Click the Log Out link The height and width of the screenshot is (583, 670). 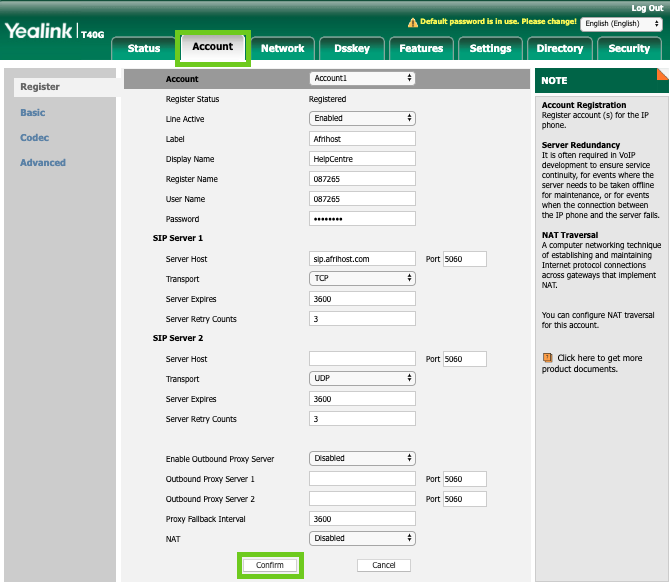646,7
